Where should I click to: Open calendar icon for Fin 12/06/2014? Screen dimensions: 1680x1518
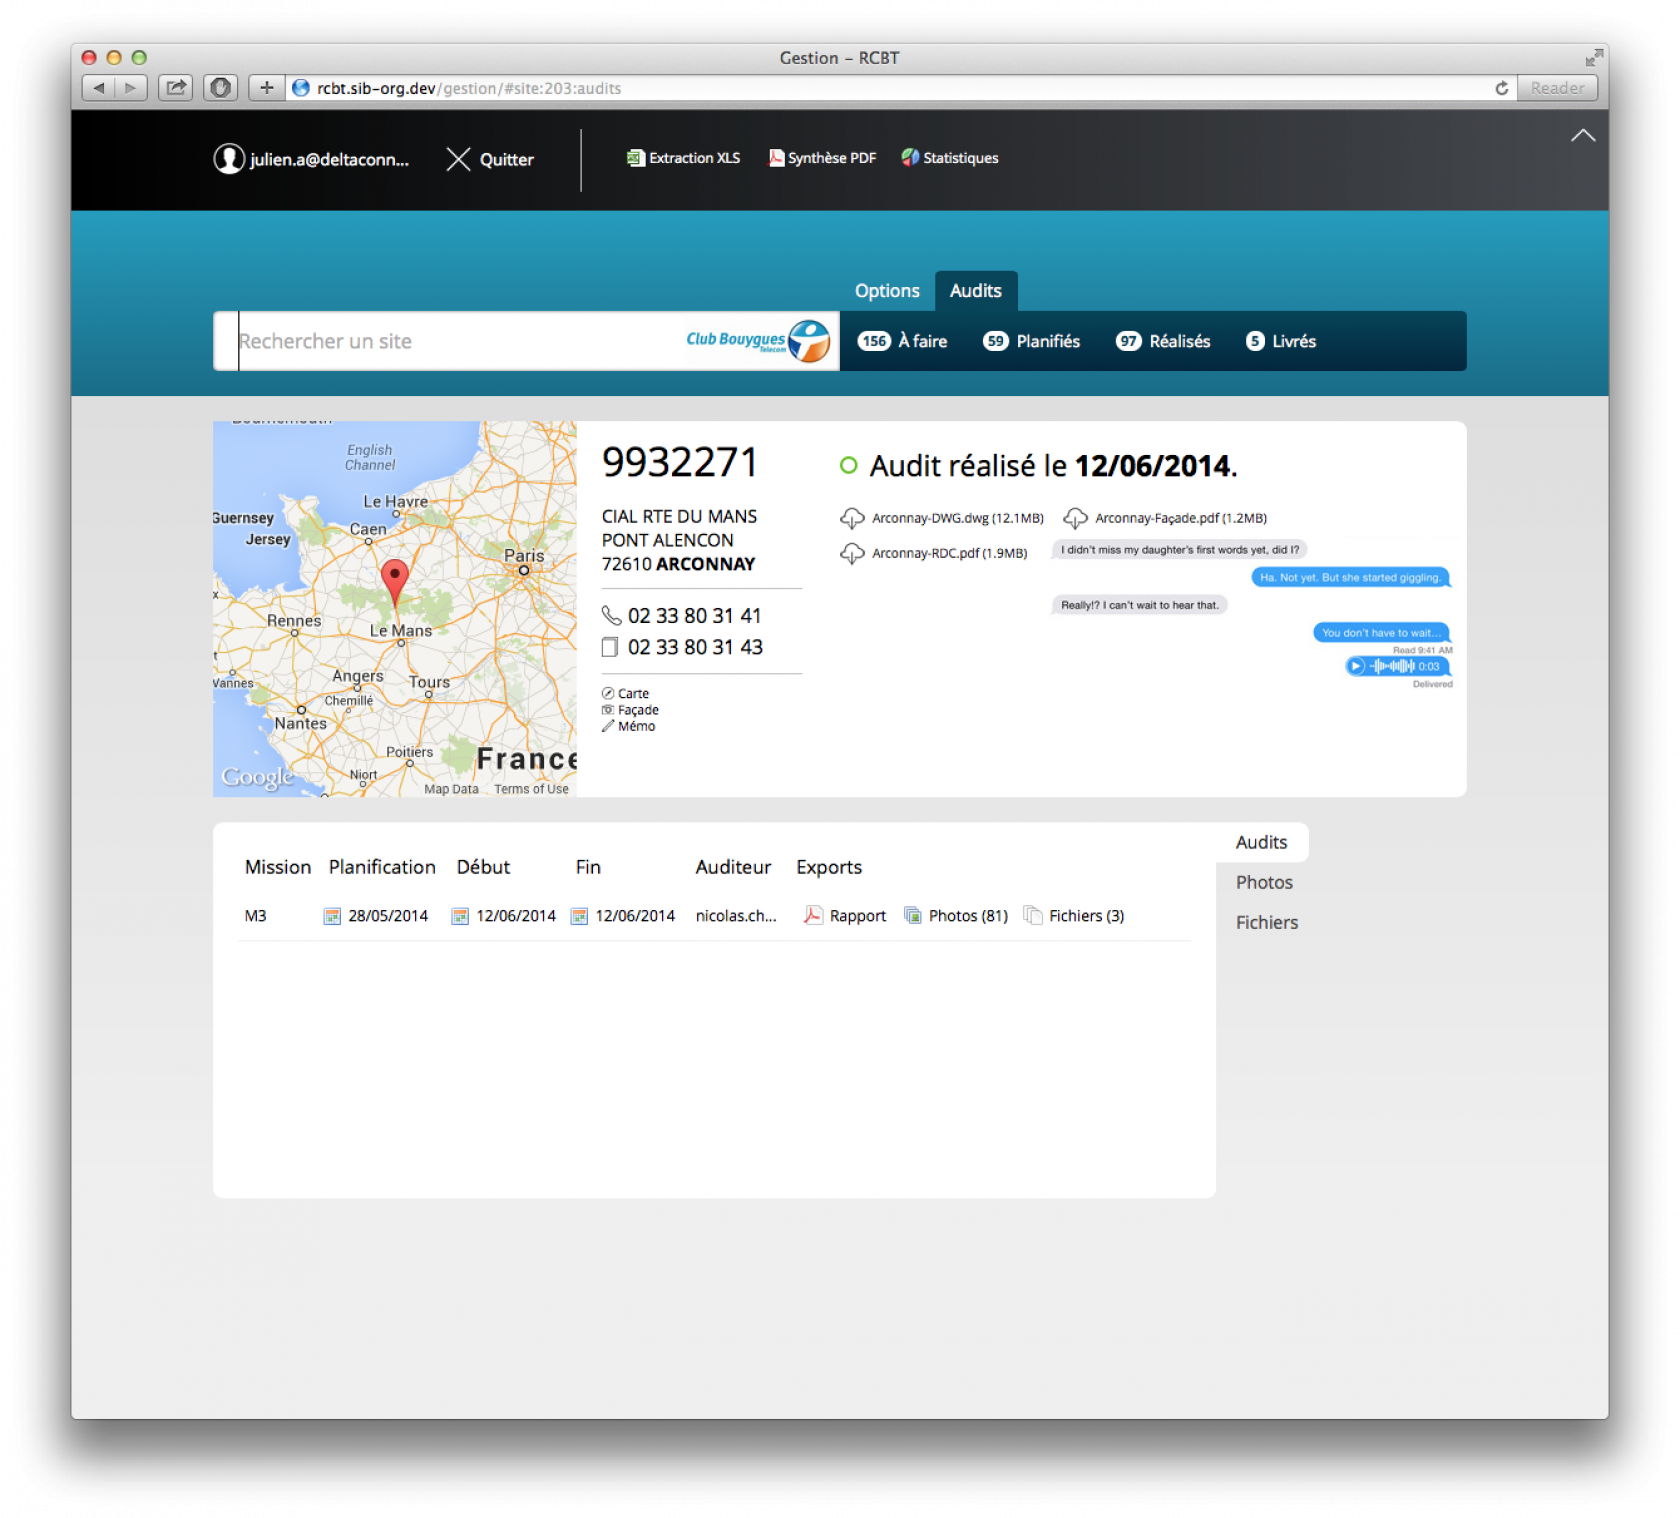point(579,916)
